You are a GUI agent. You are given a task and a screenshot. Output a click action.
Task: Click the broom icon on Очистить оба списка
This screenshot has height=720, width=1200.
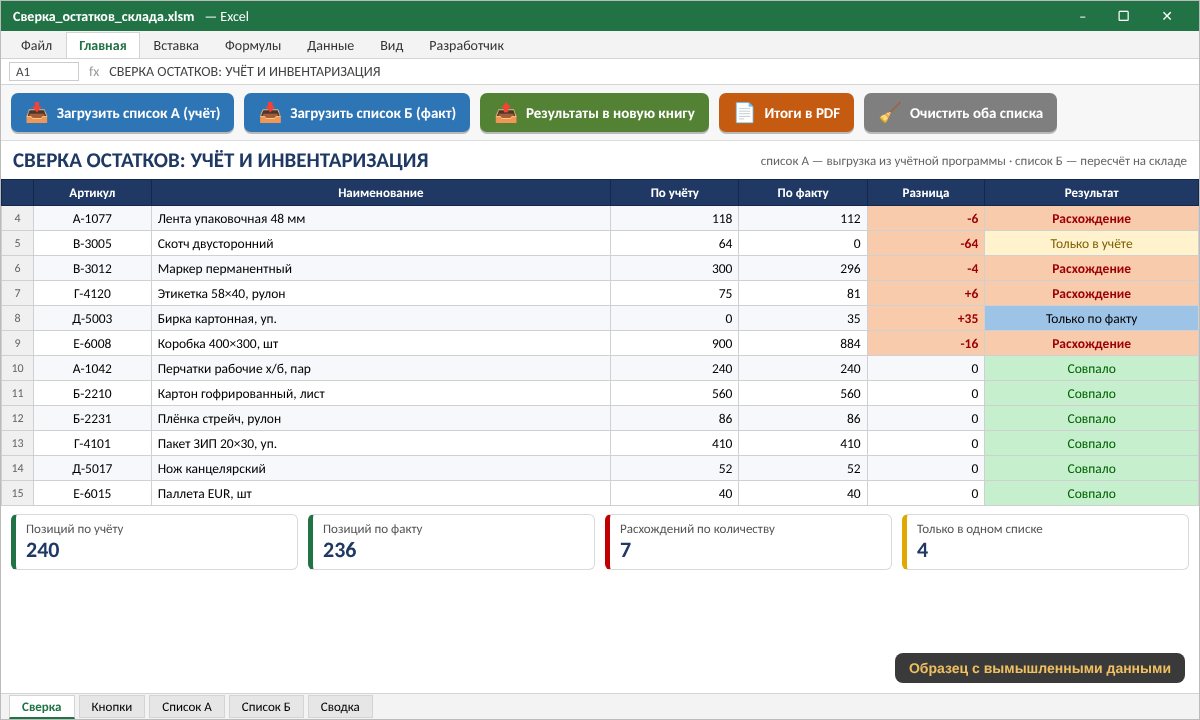coord(889,113)
